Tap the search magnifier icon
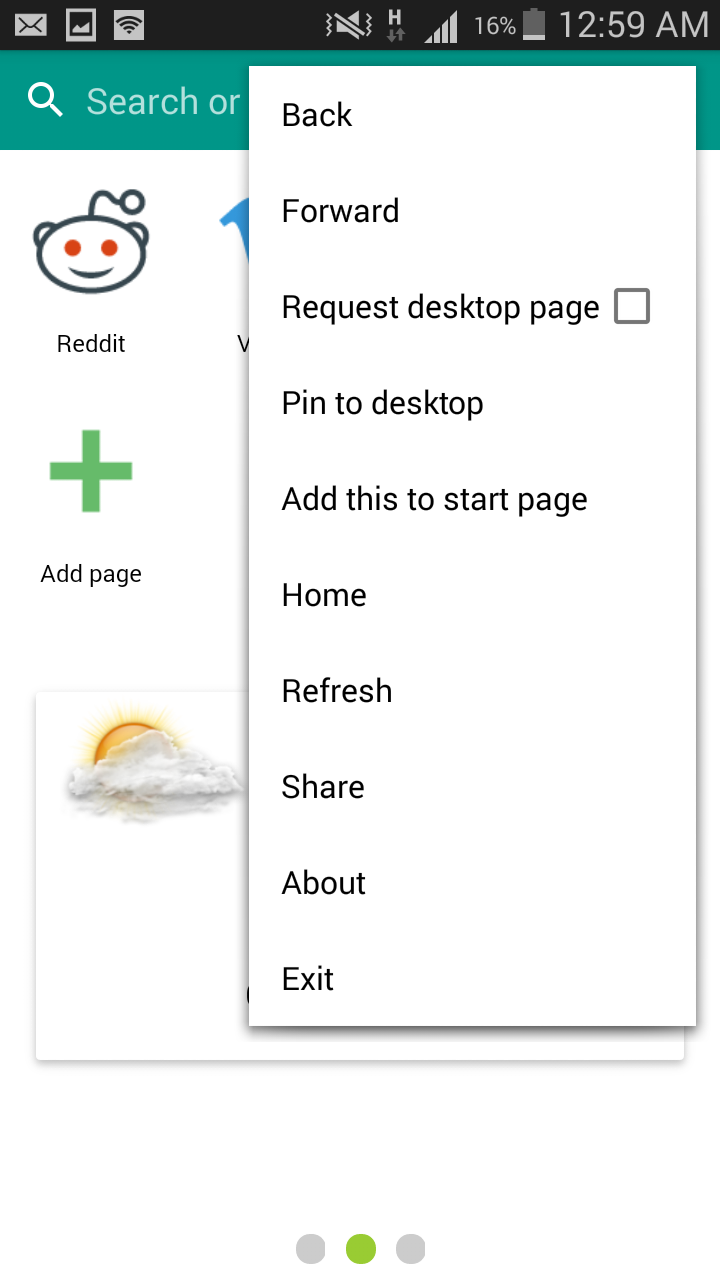Image resolution: width=720 pixels, height=1280 pixels. tap(44, 100)
